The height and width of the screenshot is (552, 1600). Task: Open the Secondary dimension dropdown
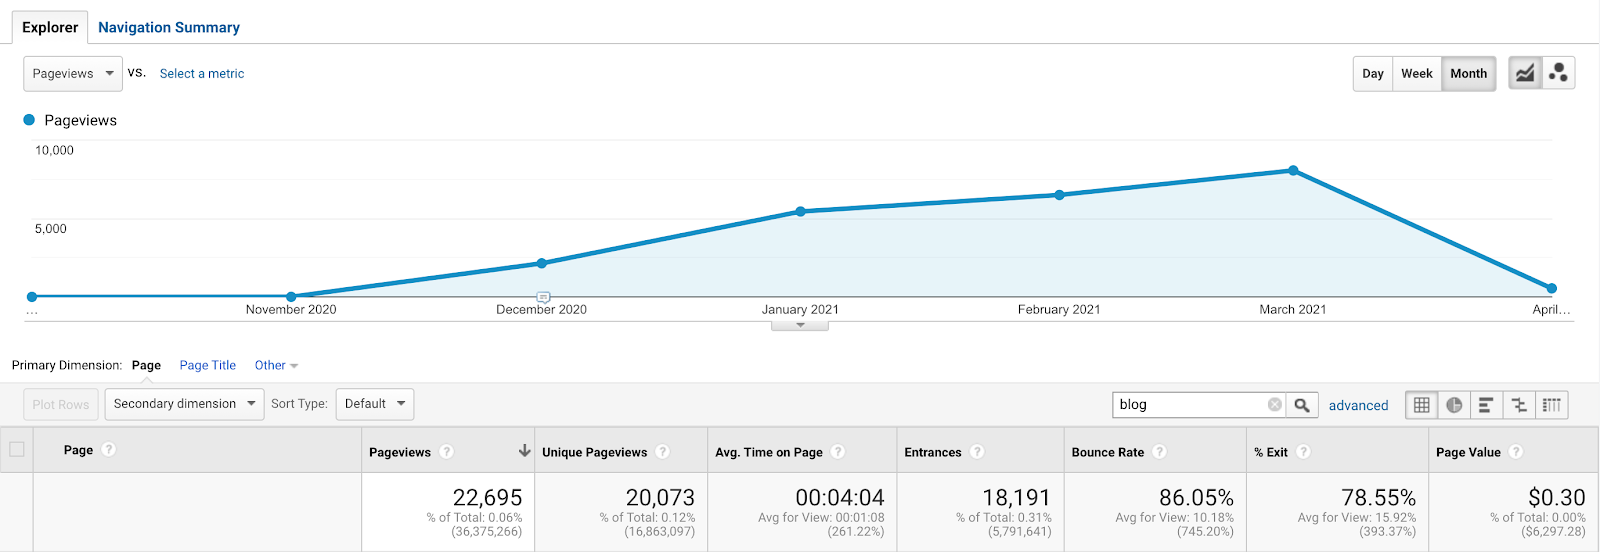tap(184, 404)
